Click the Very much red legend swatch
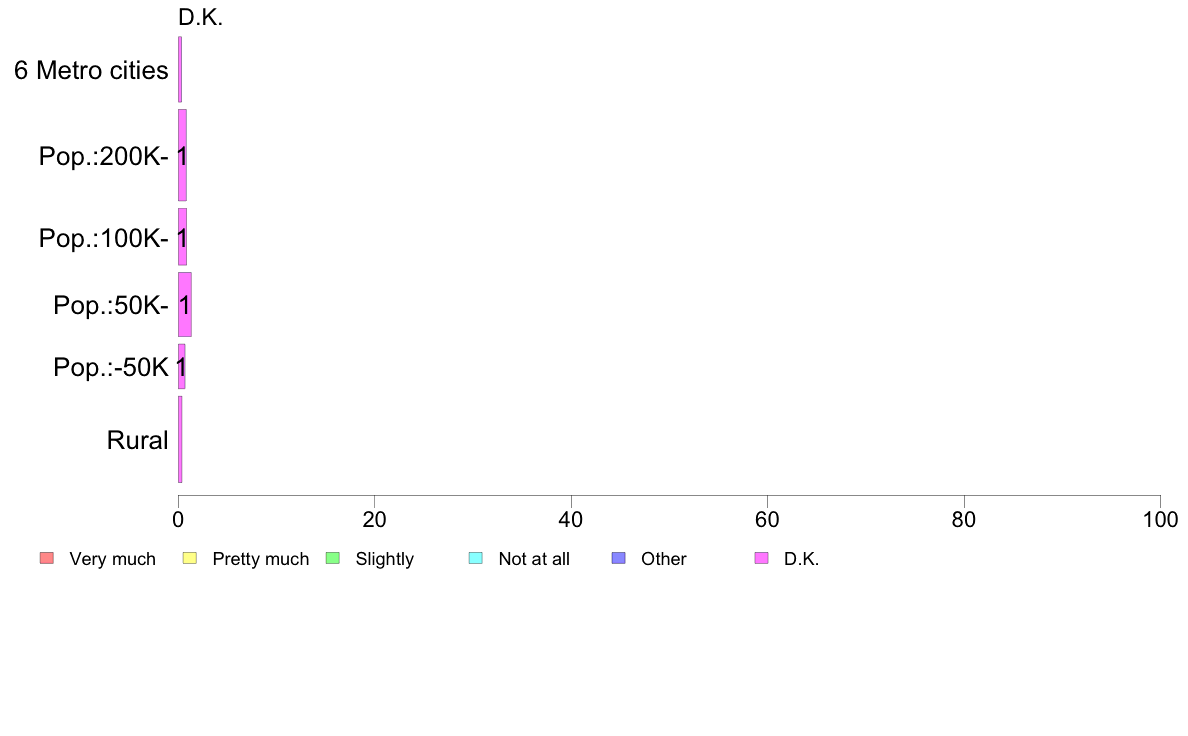Screen dimensions: 1188x736 click(x=46, y=559)
